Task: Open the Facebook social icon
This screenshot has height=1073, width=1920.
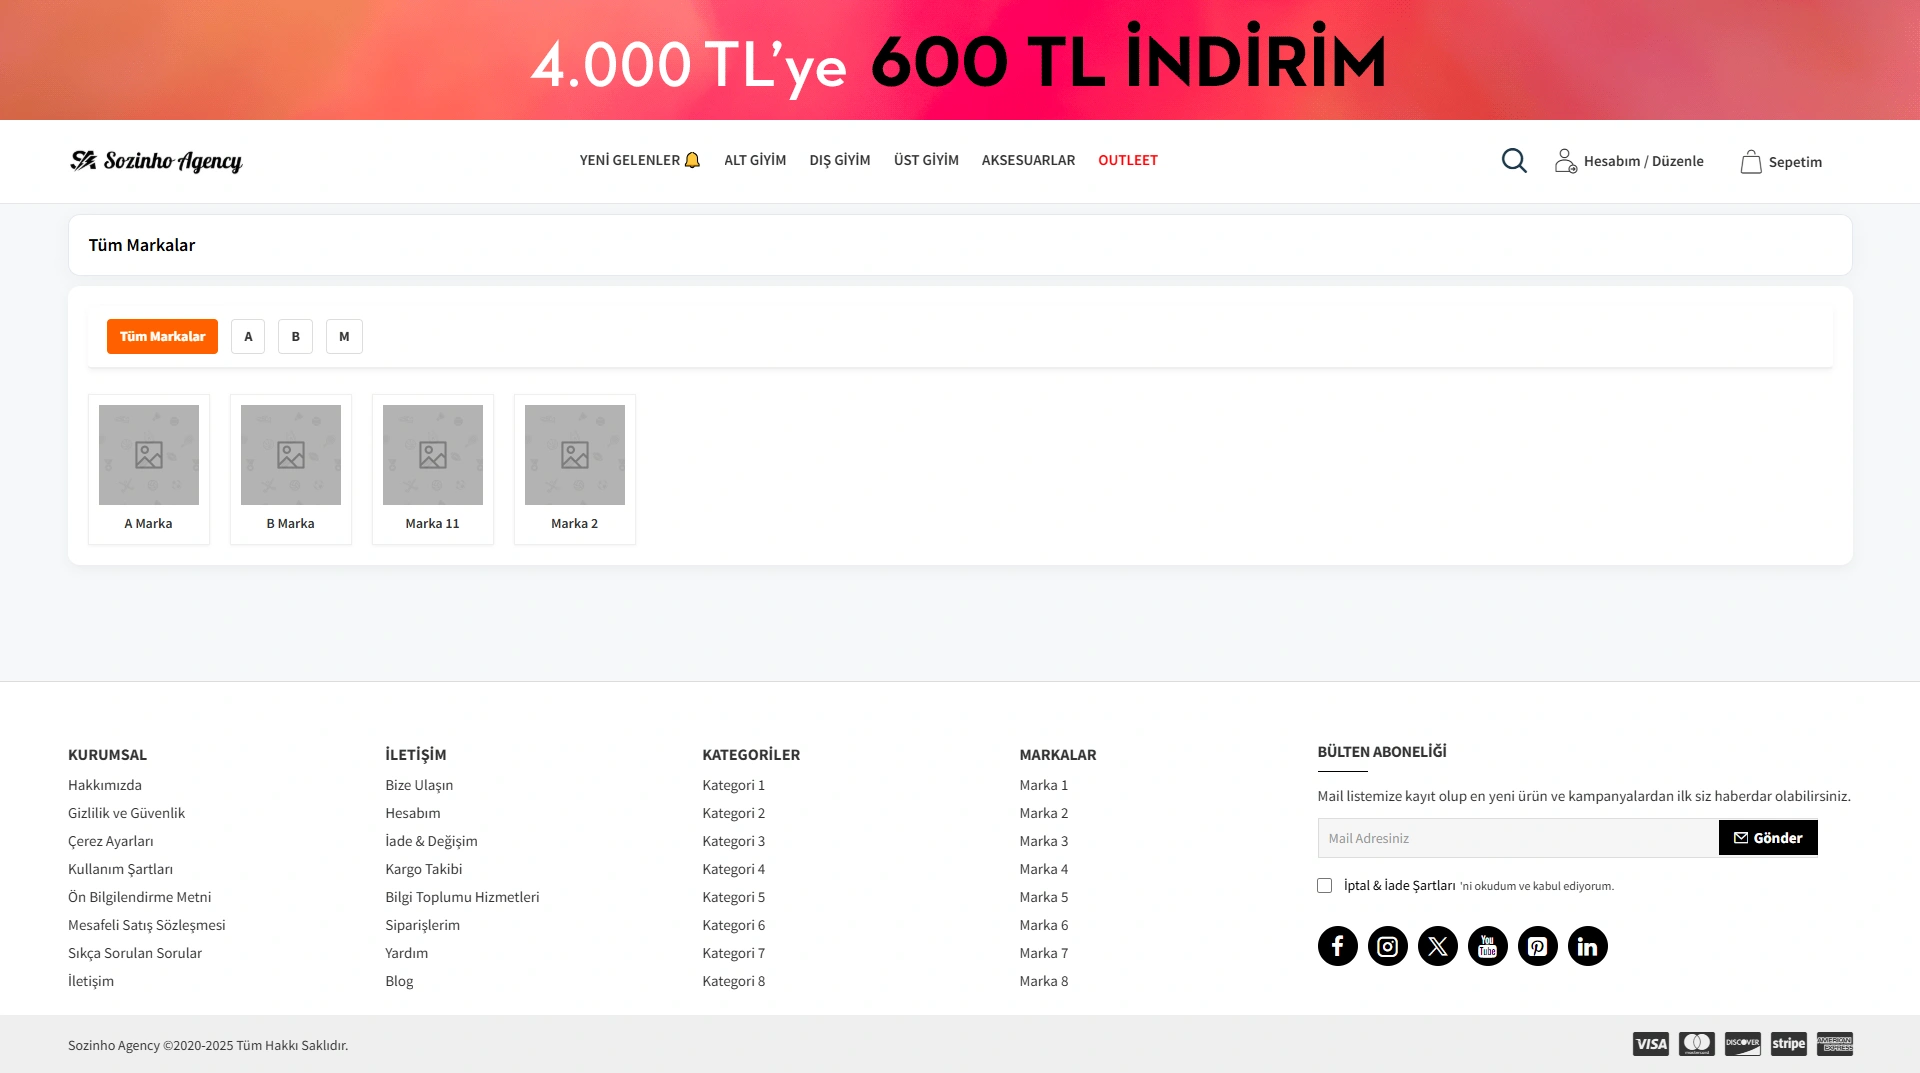Action: [x=1337, y=945]
